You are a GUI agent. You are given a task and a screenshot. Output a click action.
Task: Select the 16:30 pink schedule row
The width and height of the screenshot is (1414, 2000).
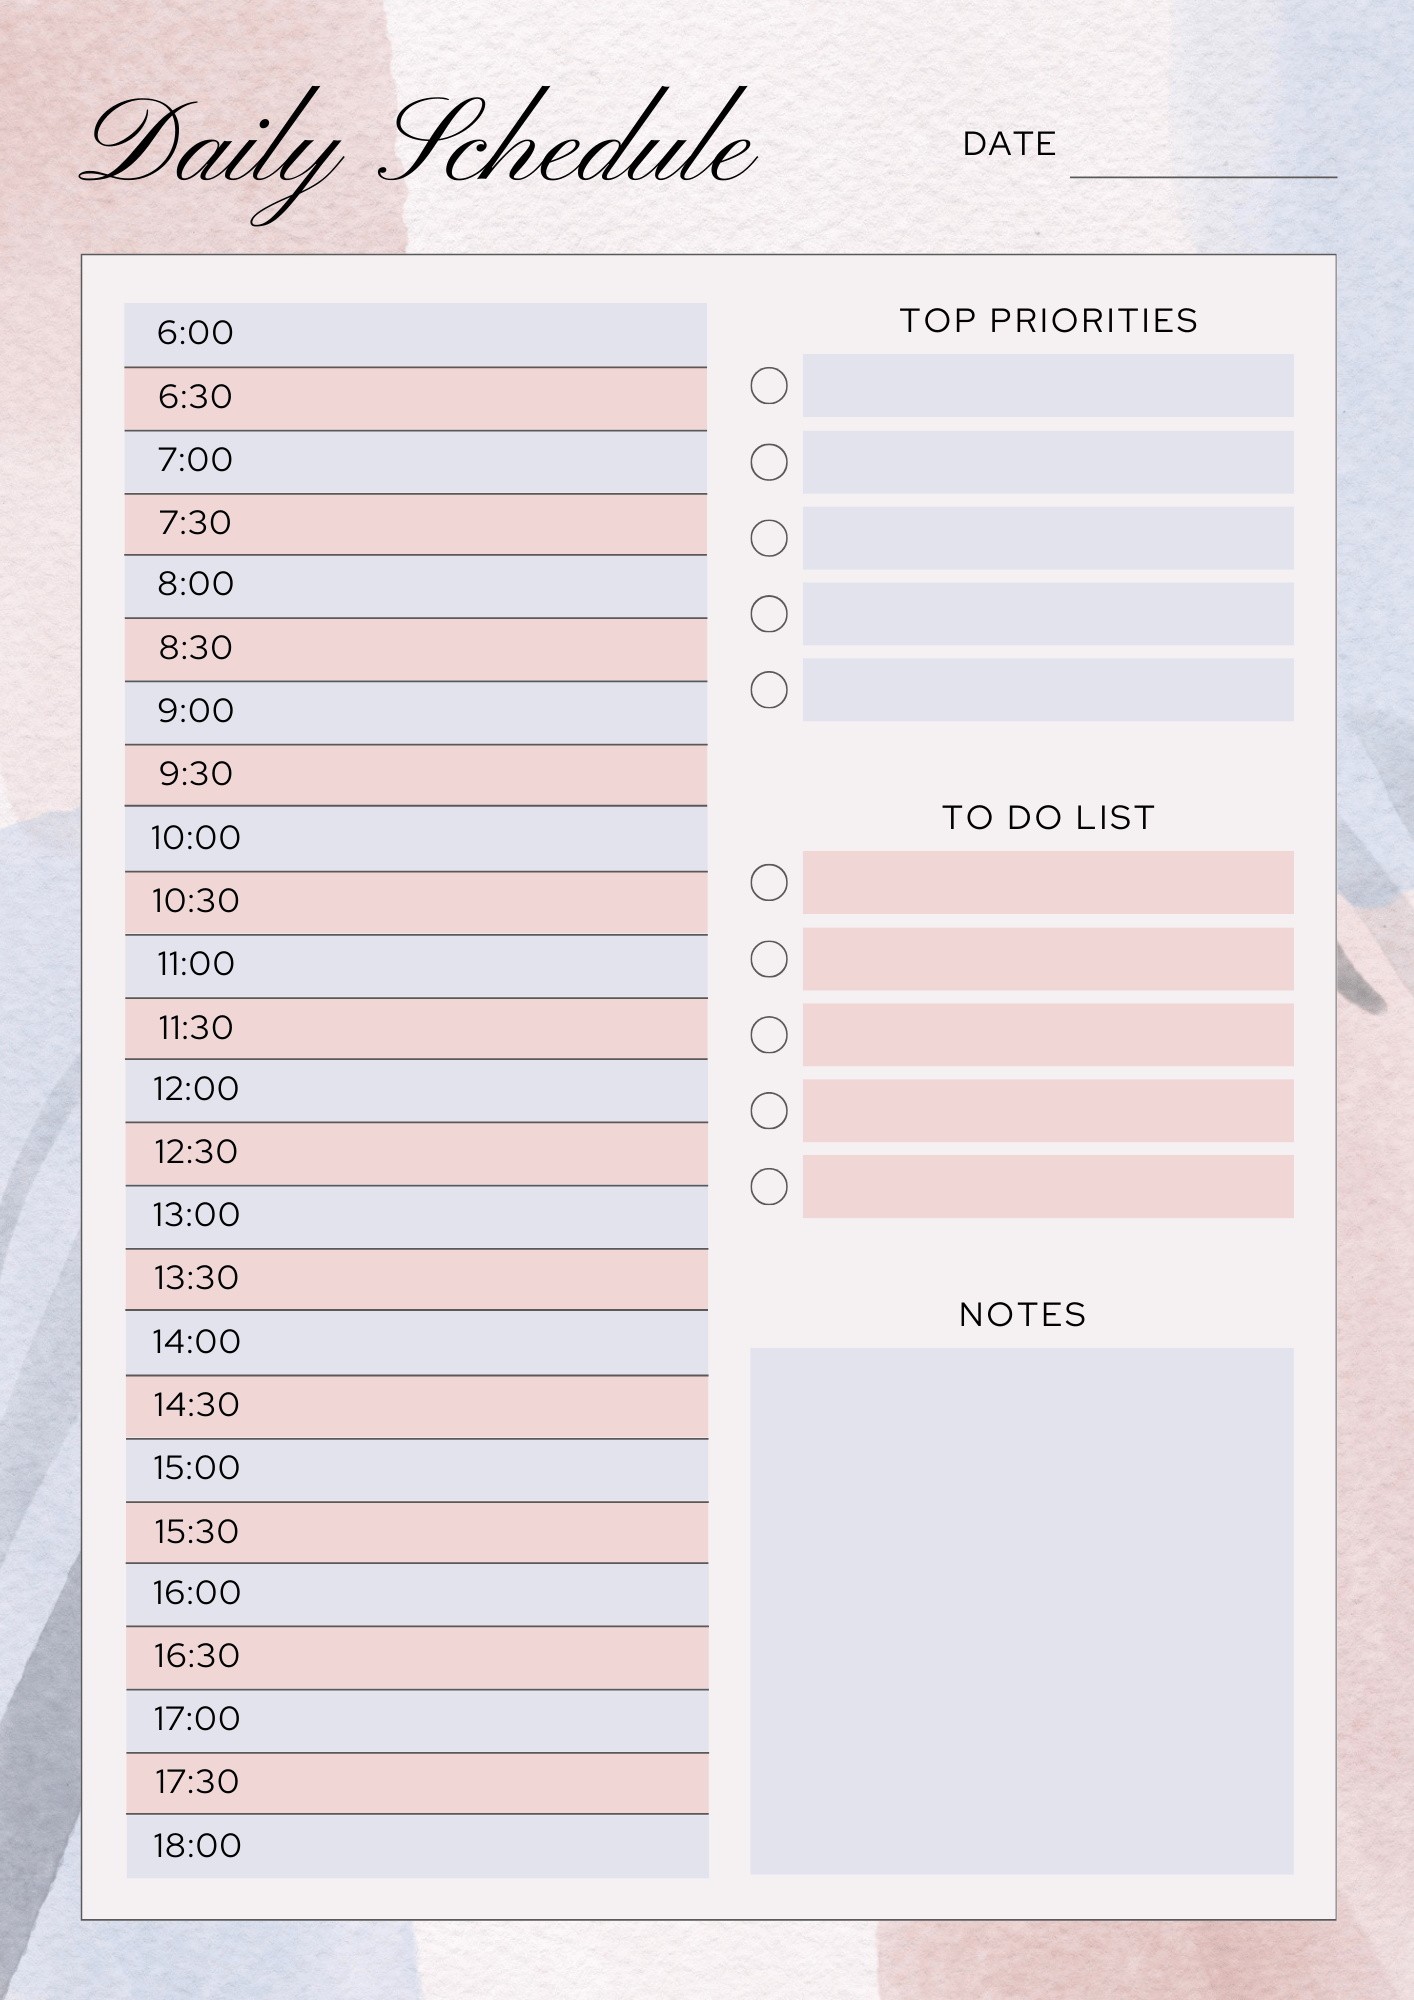[x=417, y=1657]
